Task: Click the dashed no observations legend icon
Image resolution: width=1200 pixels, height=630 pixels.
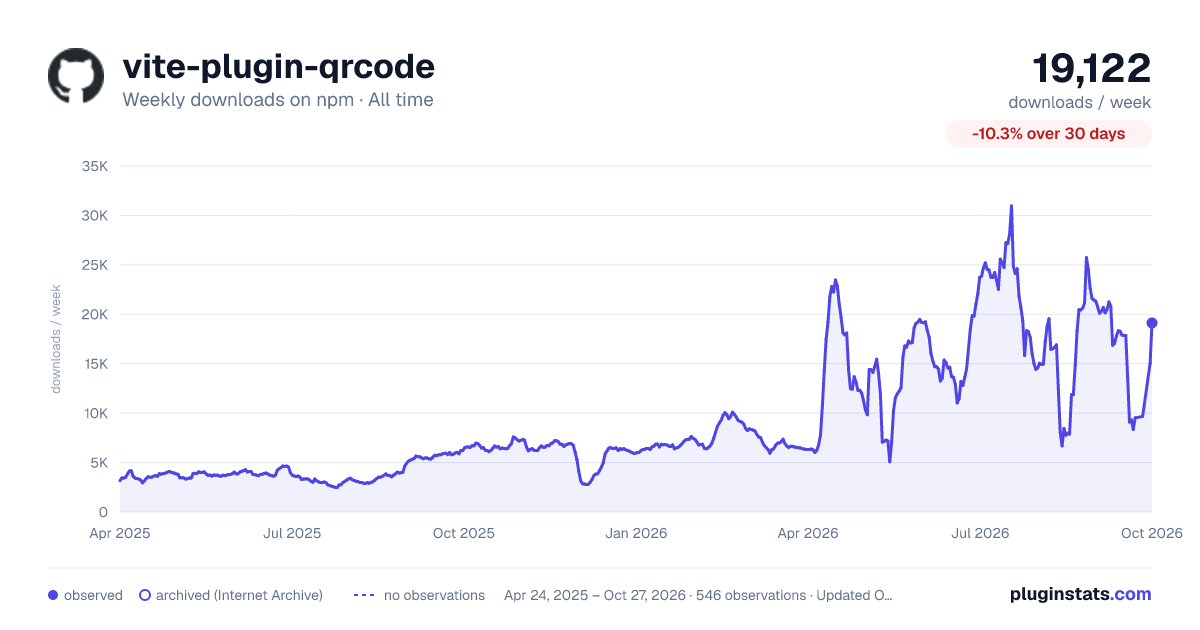Action: [364, 595]
